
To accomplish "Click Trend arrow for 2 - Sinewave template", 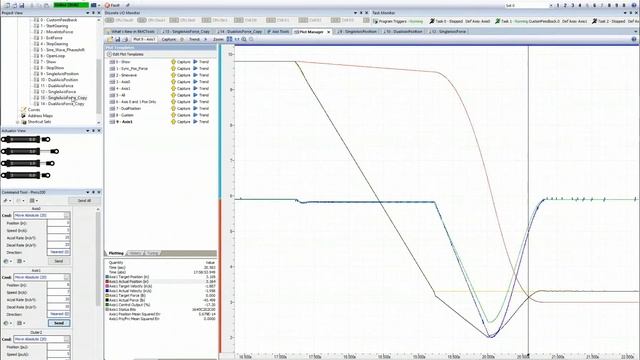I will 195,75.
